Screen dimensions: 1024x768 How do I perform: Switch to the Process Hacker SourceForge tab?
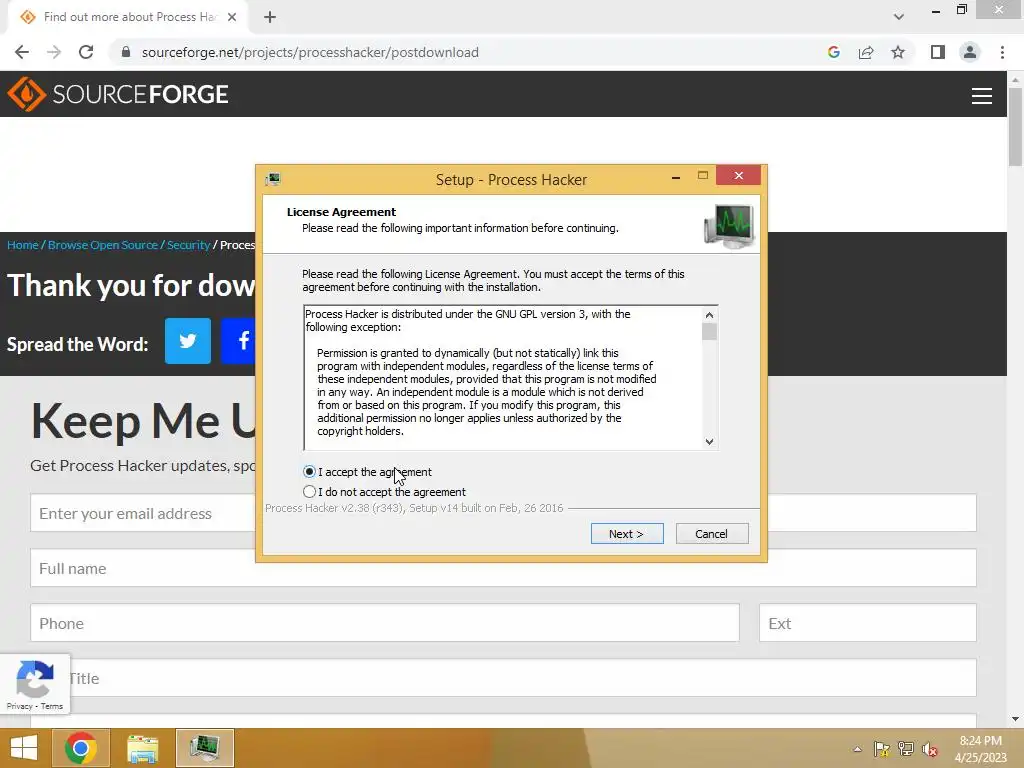(x=129, y=17)
